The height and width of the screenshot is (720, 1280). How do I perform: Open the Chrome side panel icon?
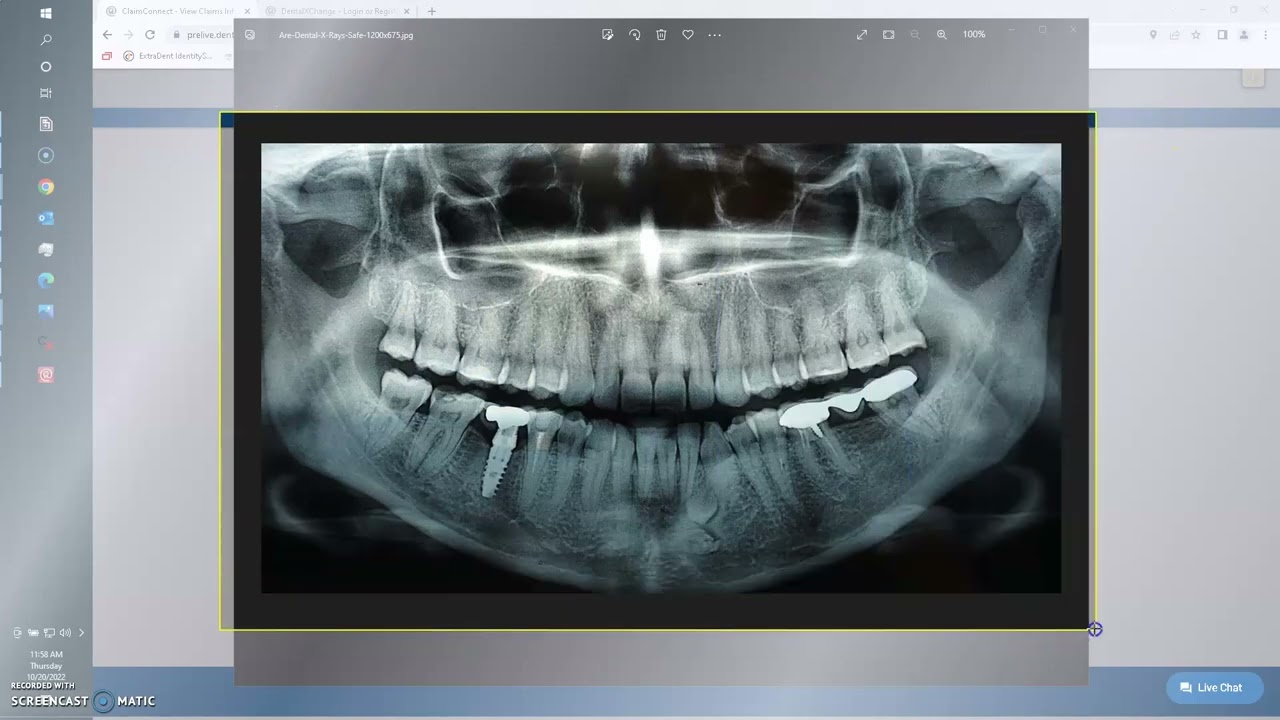(x=1222, y=34)
